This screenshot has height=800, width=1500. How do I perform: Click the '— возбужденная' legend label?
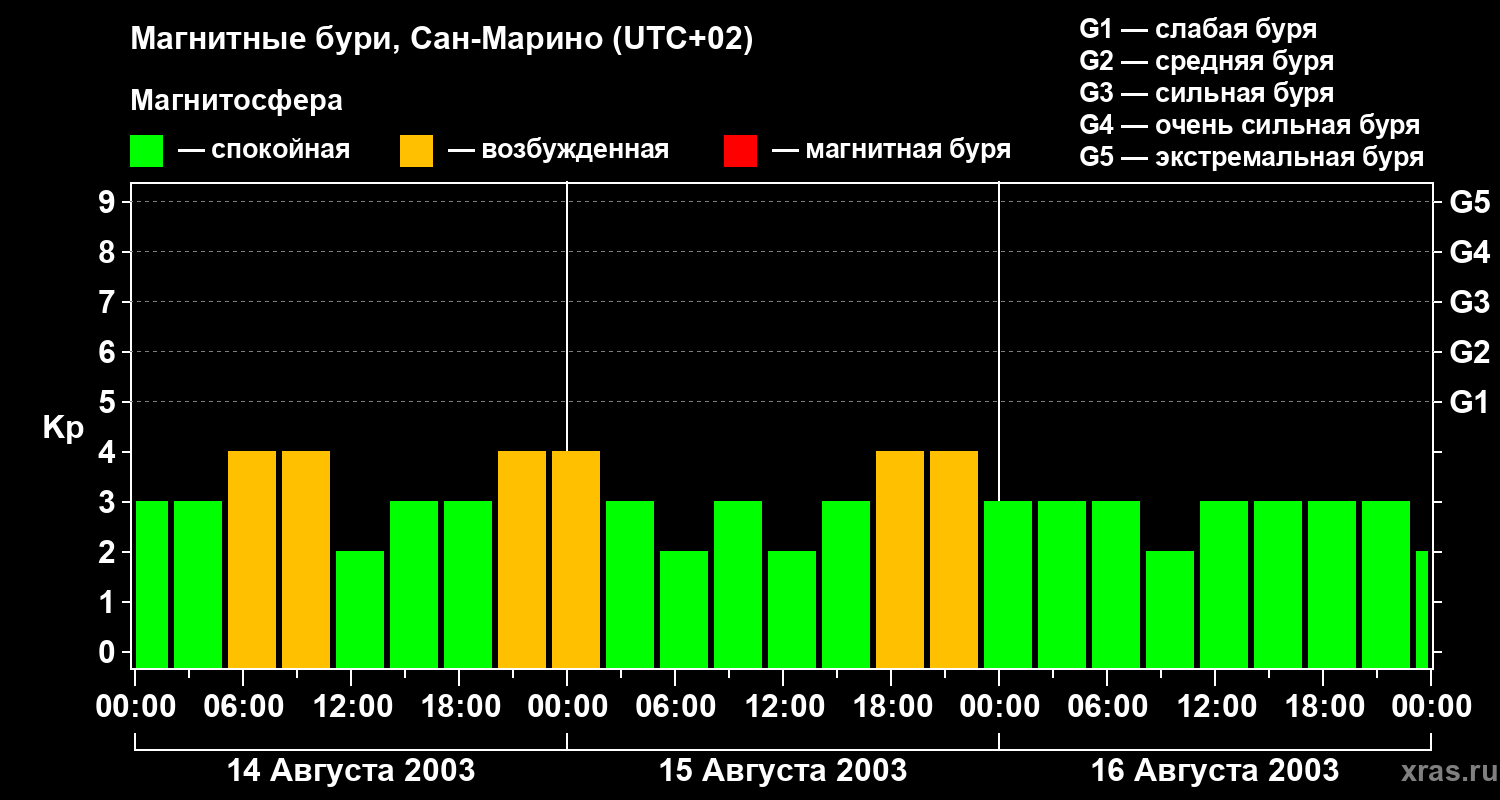558,150
